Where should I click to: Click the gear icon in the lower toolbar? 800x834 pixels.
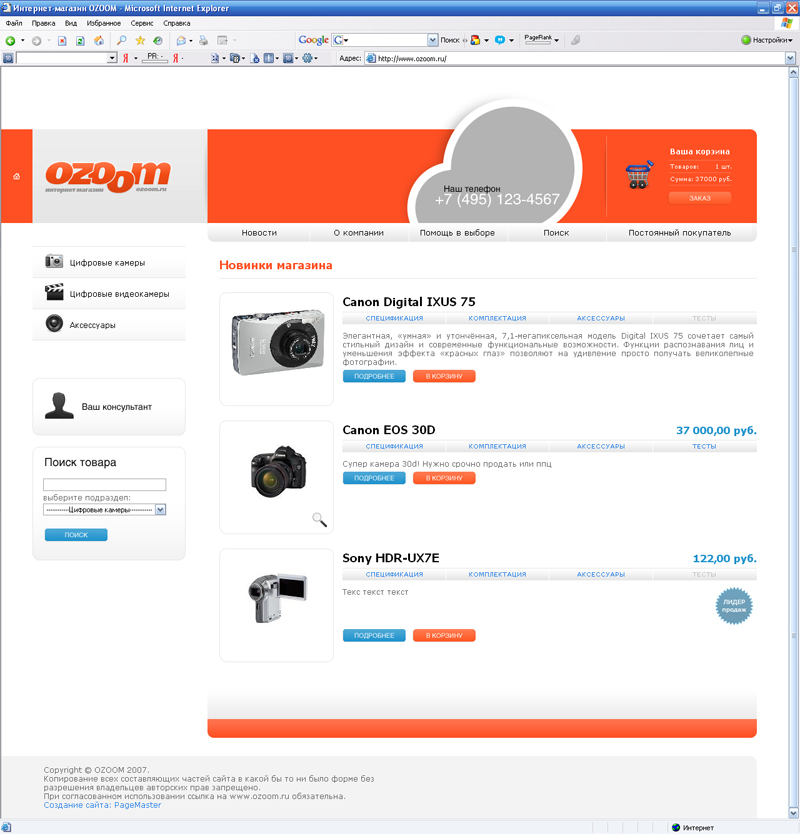click(x=307, y=58)
